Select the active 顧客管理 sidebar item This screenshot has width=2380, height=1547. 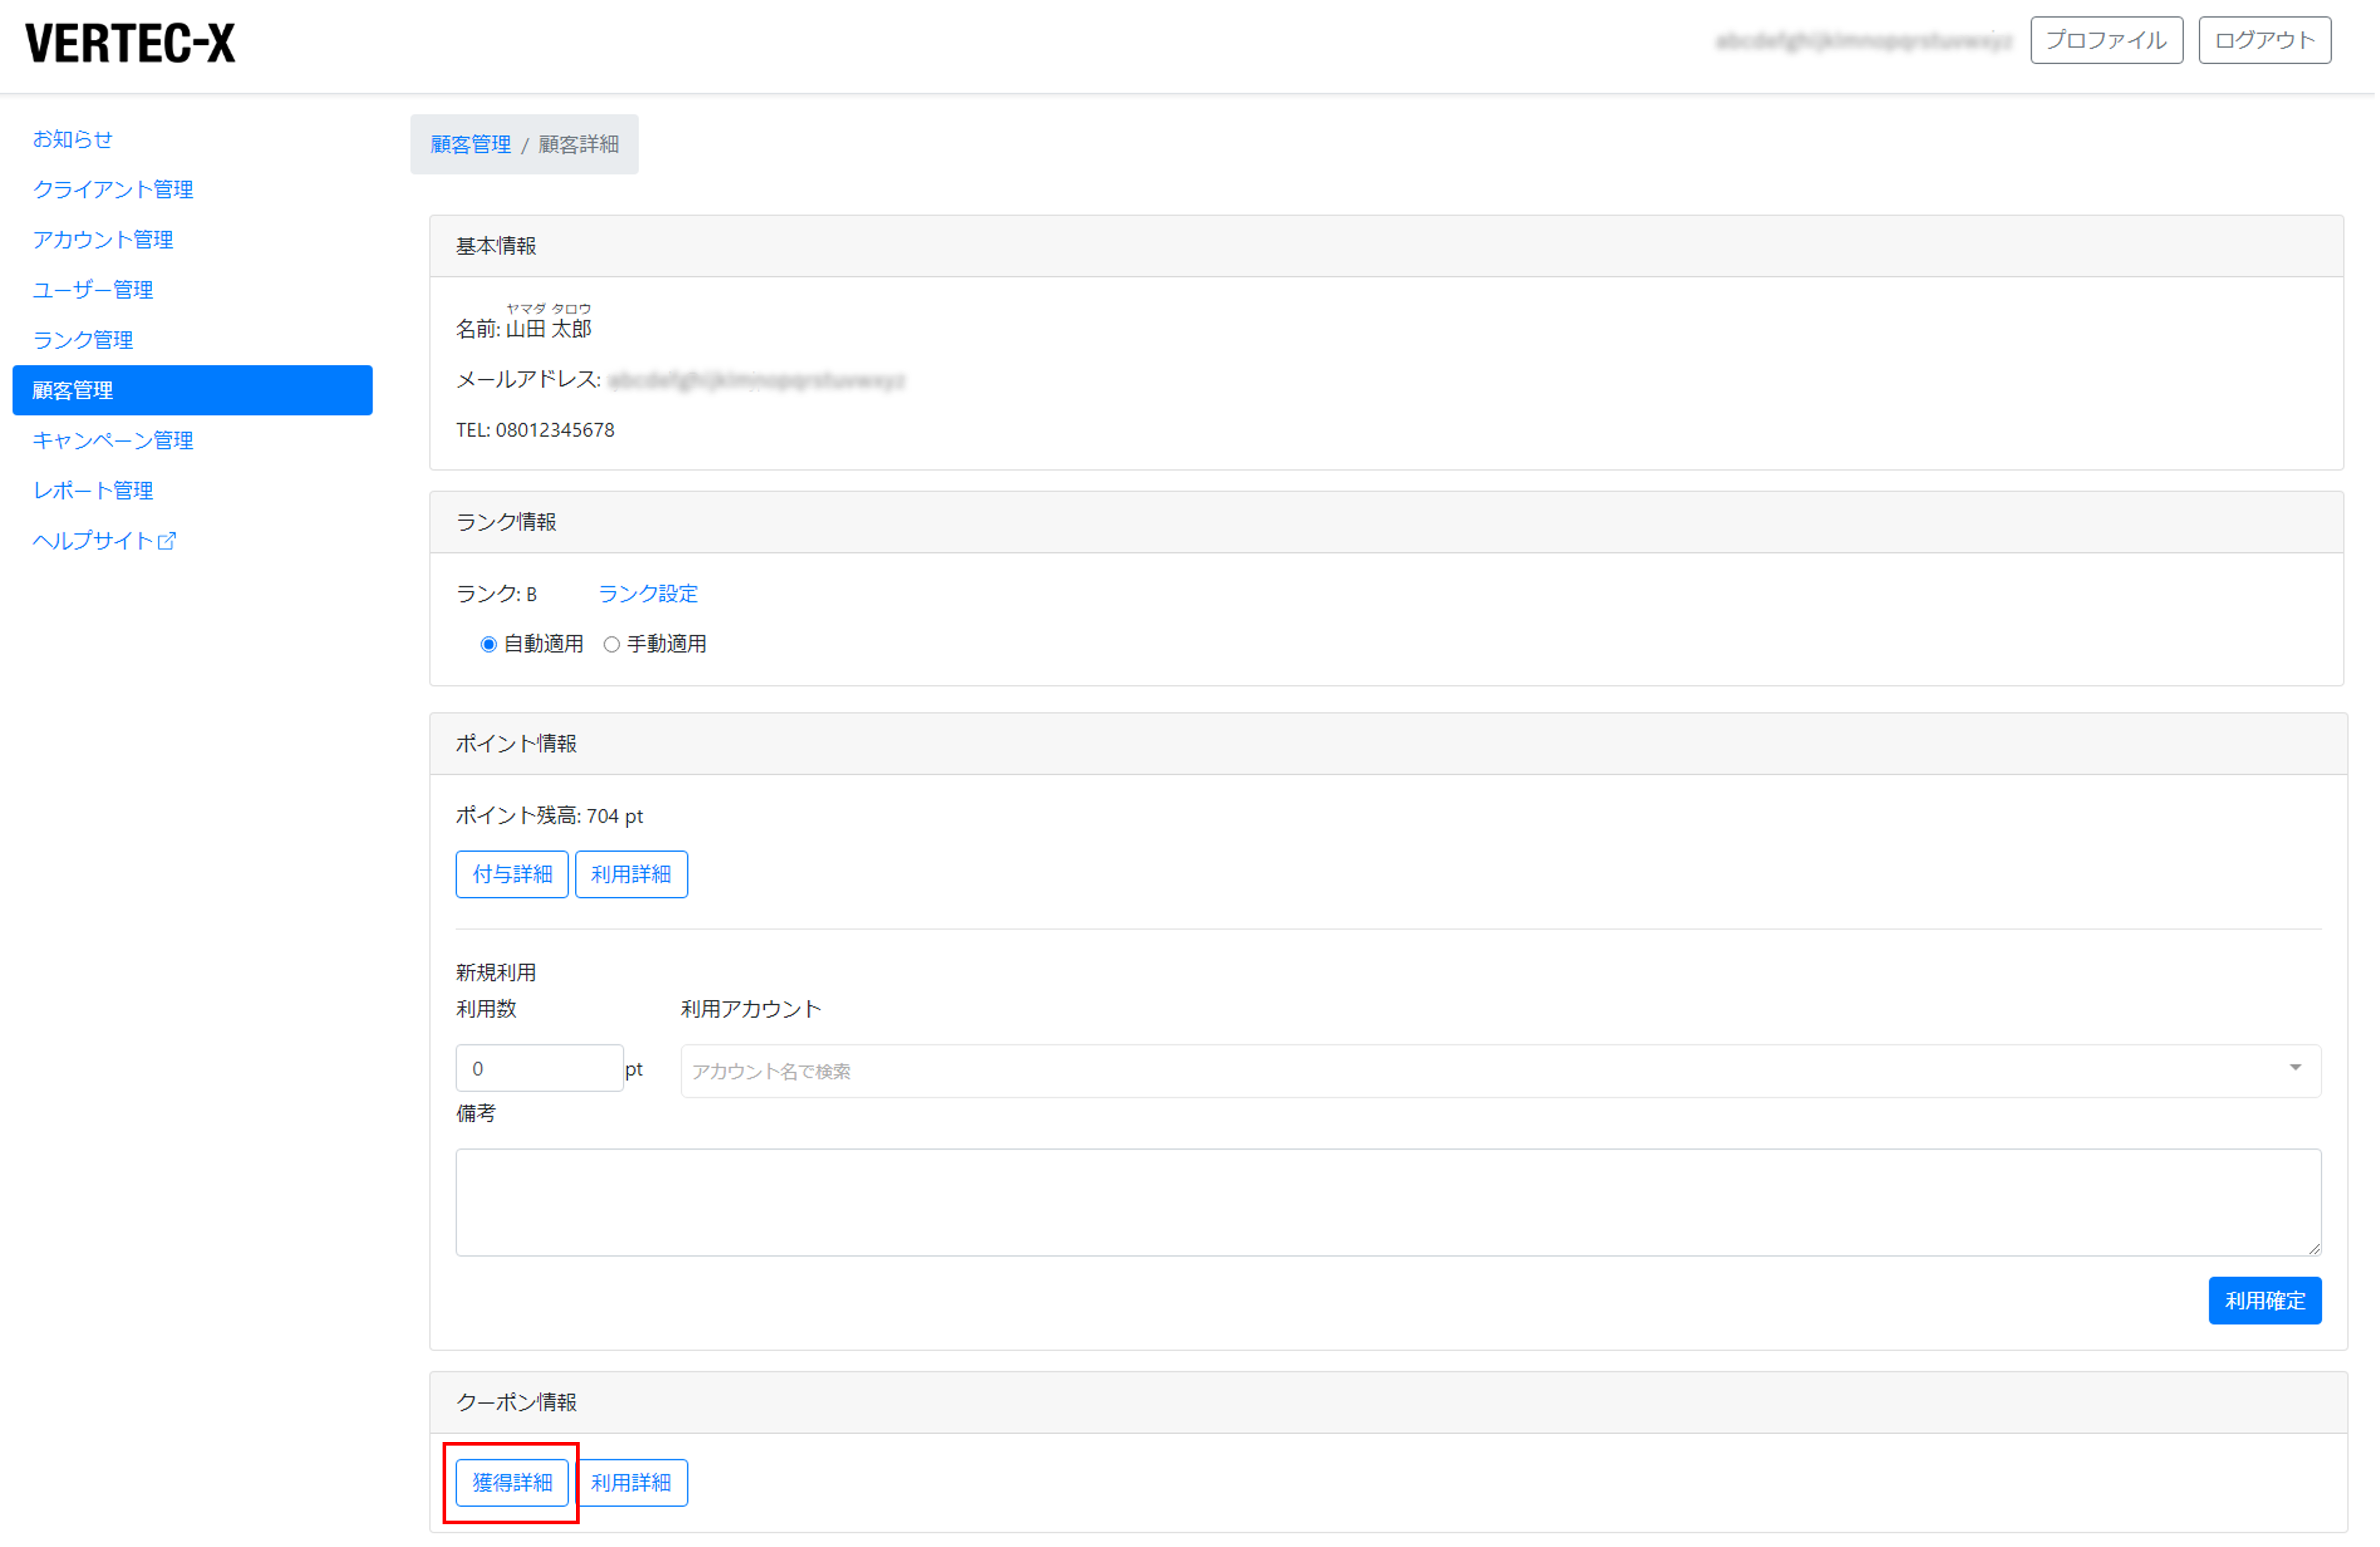[x=192, y=390]
